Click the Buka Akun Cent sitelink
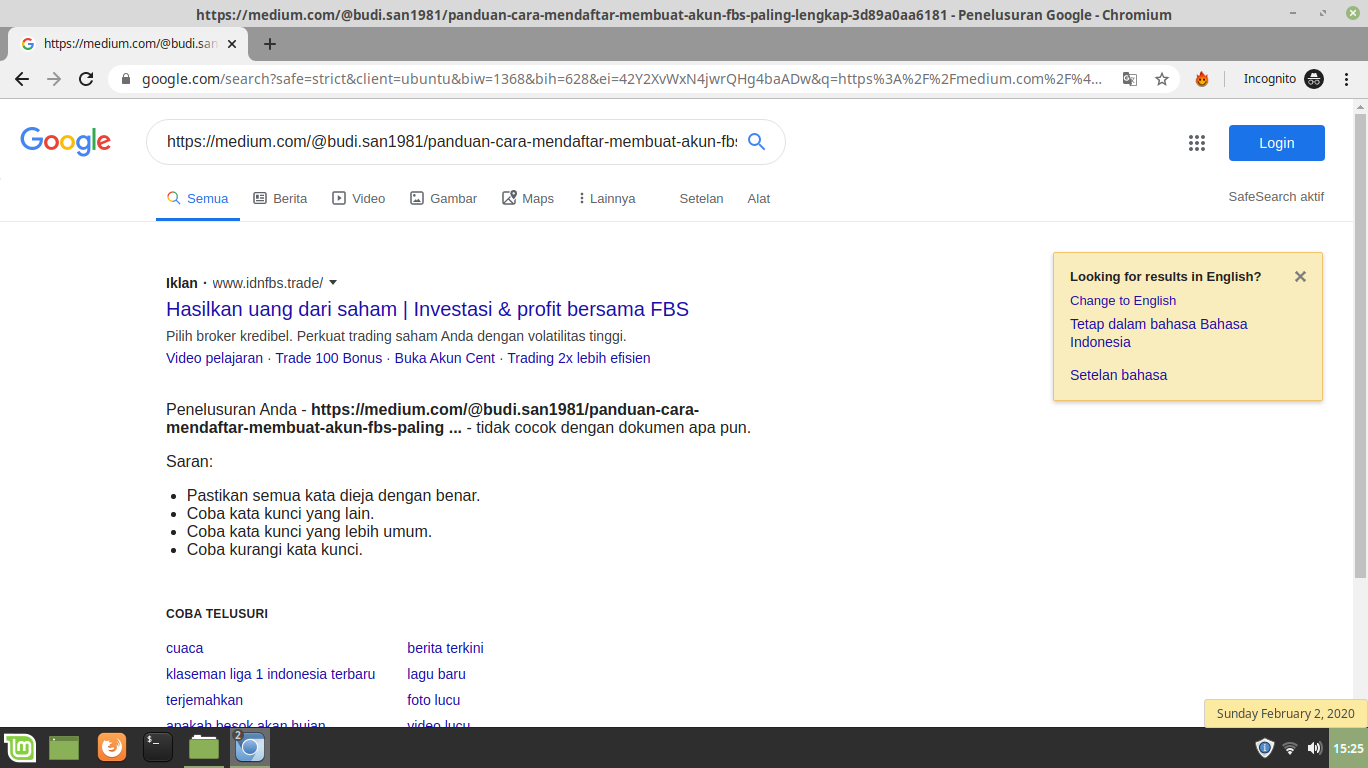 pyautogui.click(x=445, y=358)
